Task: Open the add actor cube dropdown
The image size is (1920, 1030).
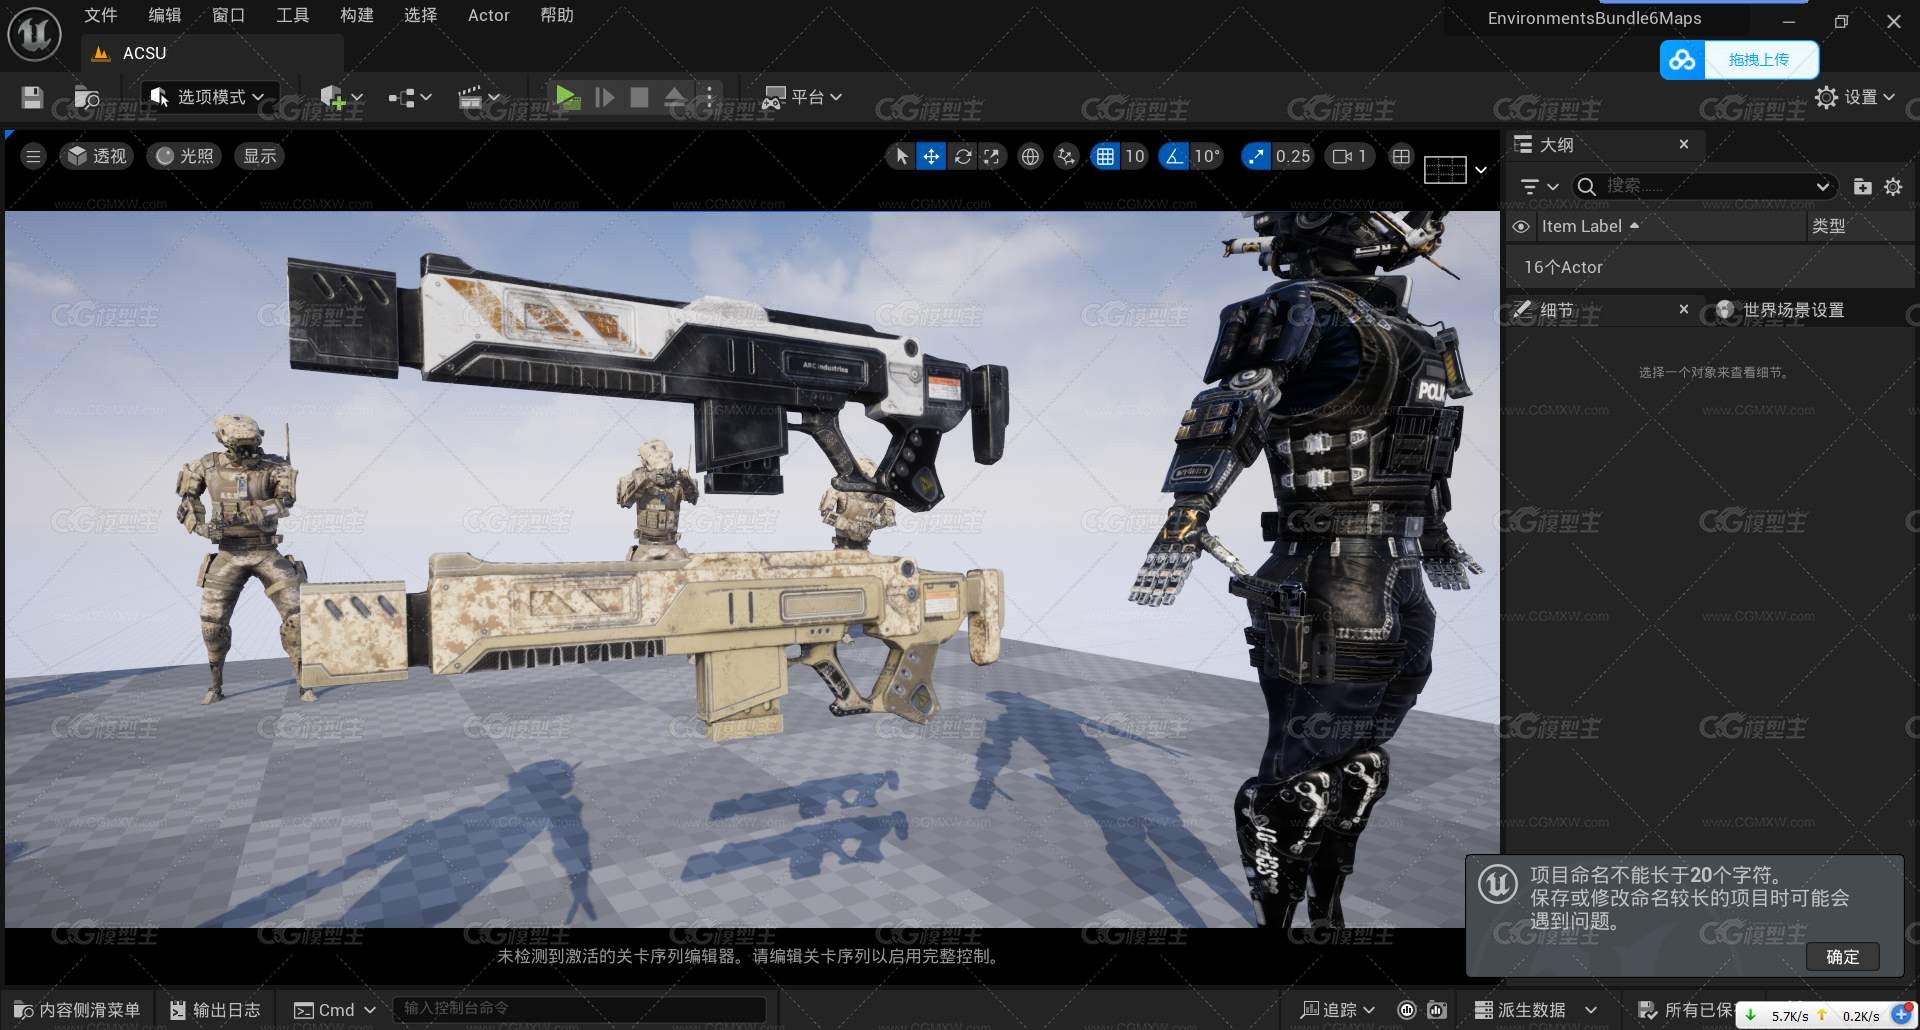Action: [x=341, y=97]
